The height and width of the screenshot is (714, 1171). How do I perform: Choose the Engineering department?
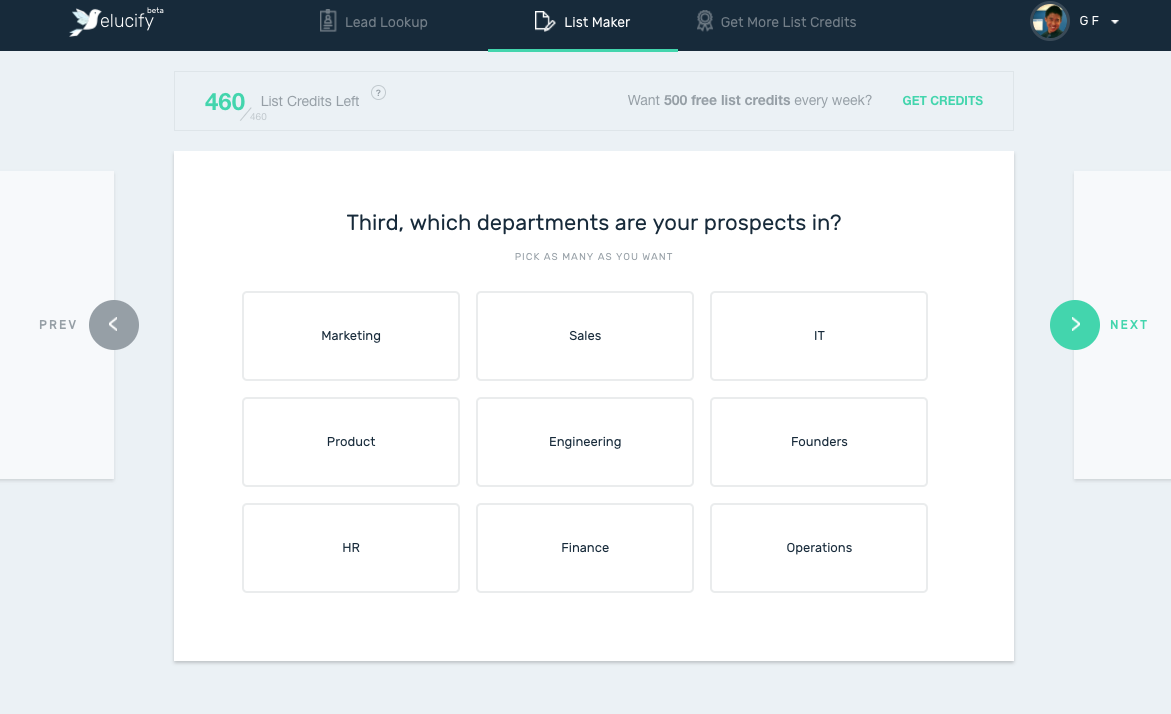coord(585,442)
